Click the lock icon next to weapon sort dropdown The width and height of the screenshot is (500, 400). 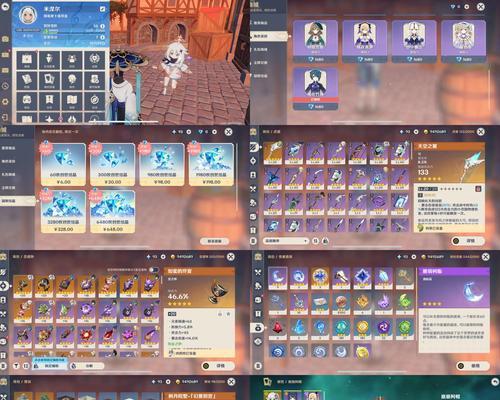pyautogui.click(x=325, y=241)
